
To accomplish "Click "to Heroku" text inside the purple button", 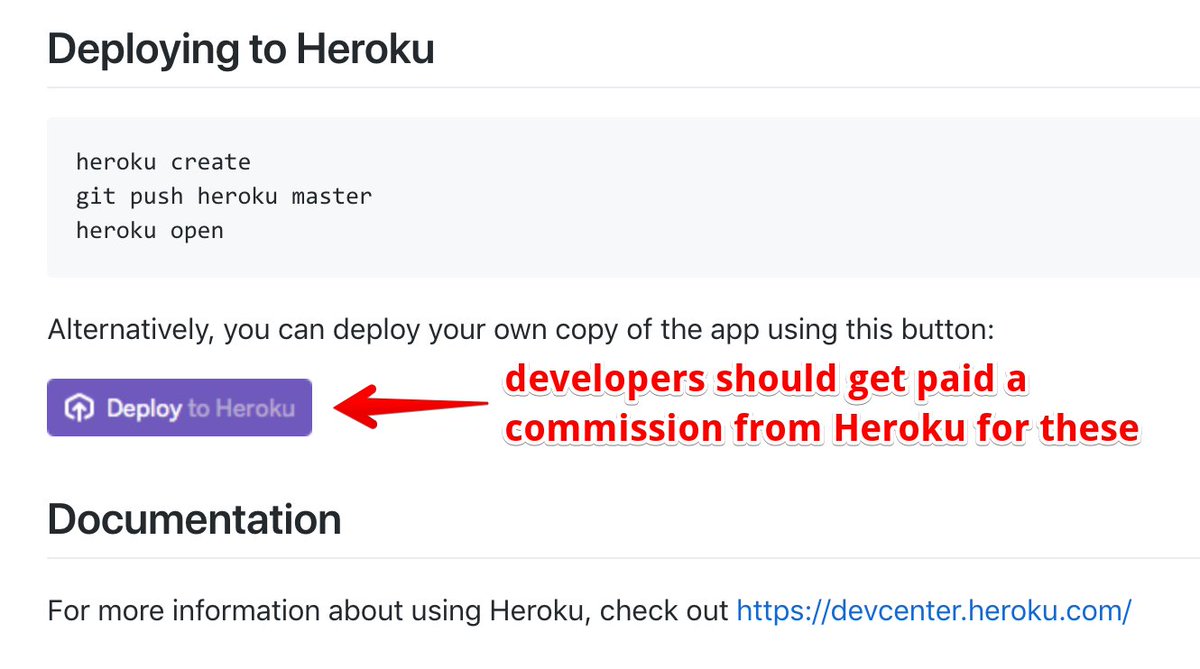I will (x=241, y=408).
